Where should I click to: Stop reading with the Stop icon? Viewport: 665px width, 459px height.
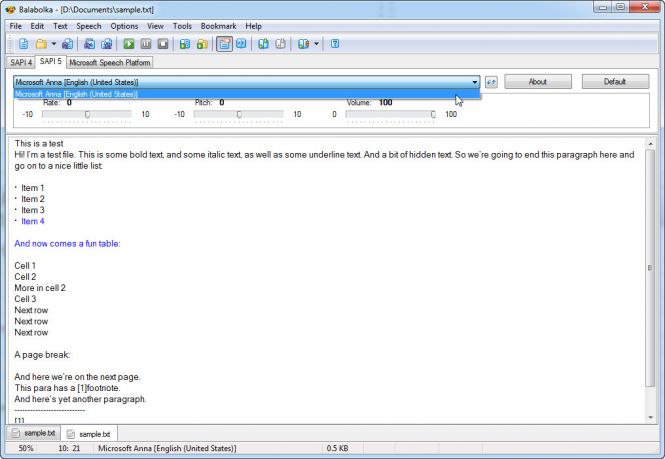162,44
